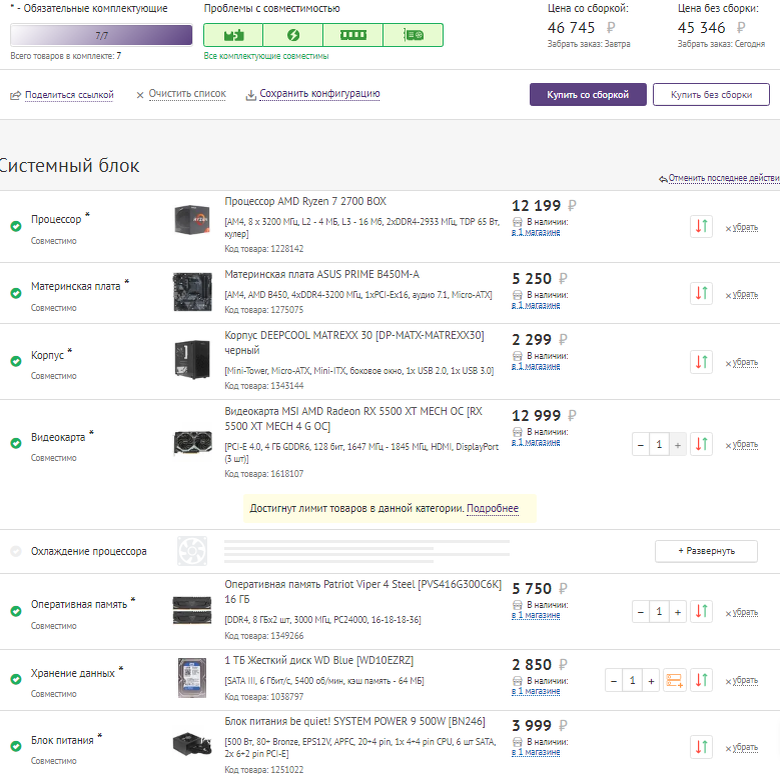Open ASUS PRIME B450M-A thumbnail
This screenshot has width=780, height=774.
pyautogui.click(x=192, y=292)
